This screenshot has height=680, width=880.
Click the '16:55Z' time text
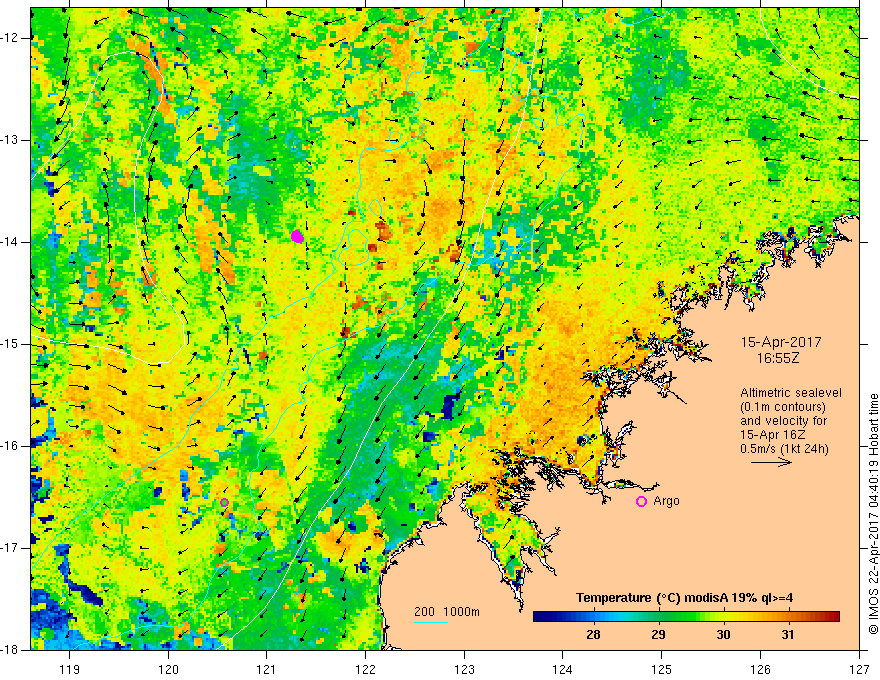(x=778, y=357)
